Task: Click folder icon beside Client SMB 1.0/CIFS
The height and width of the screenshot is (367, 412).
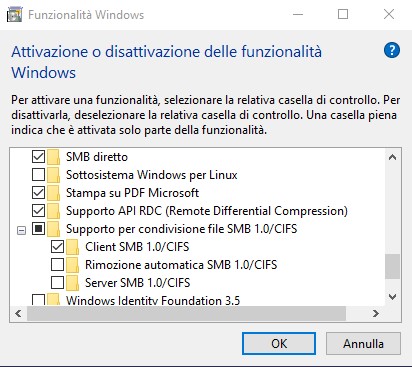Action: (x=72, y=247)
